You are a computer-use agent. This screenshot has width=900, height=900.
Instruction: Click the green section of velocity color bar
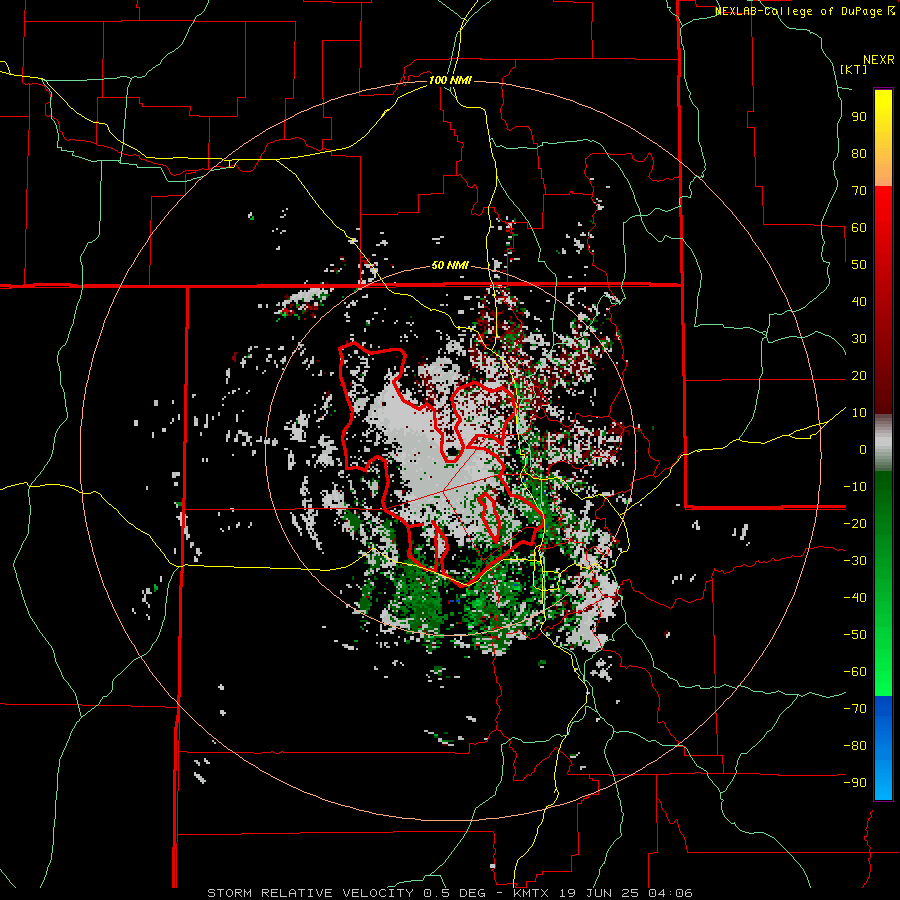[x=883, y=583]
